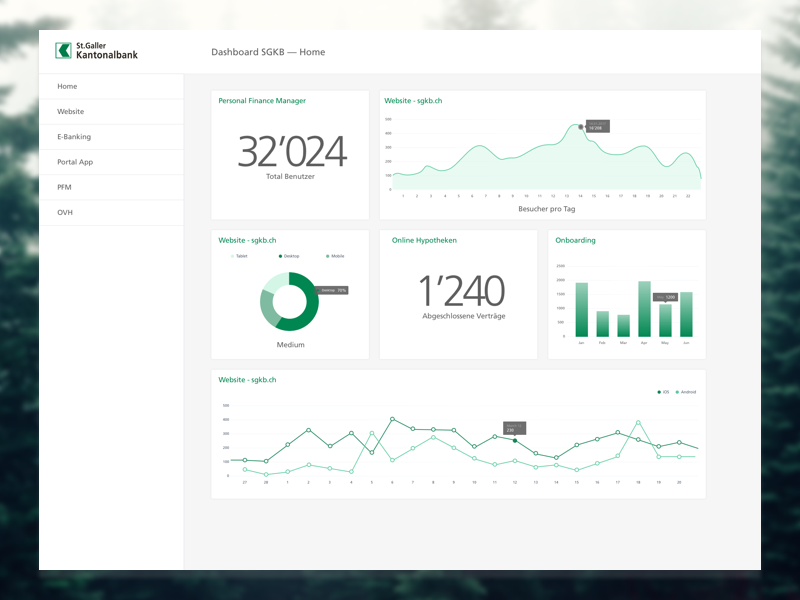
Task: Click the Apr bar in Onboarding chart
Action: pyautogui.click(x=644, y=309)
